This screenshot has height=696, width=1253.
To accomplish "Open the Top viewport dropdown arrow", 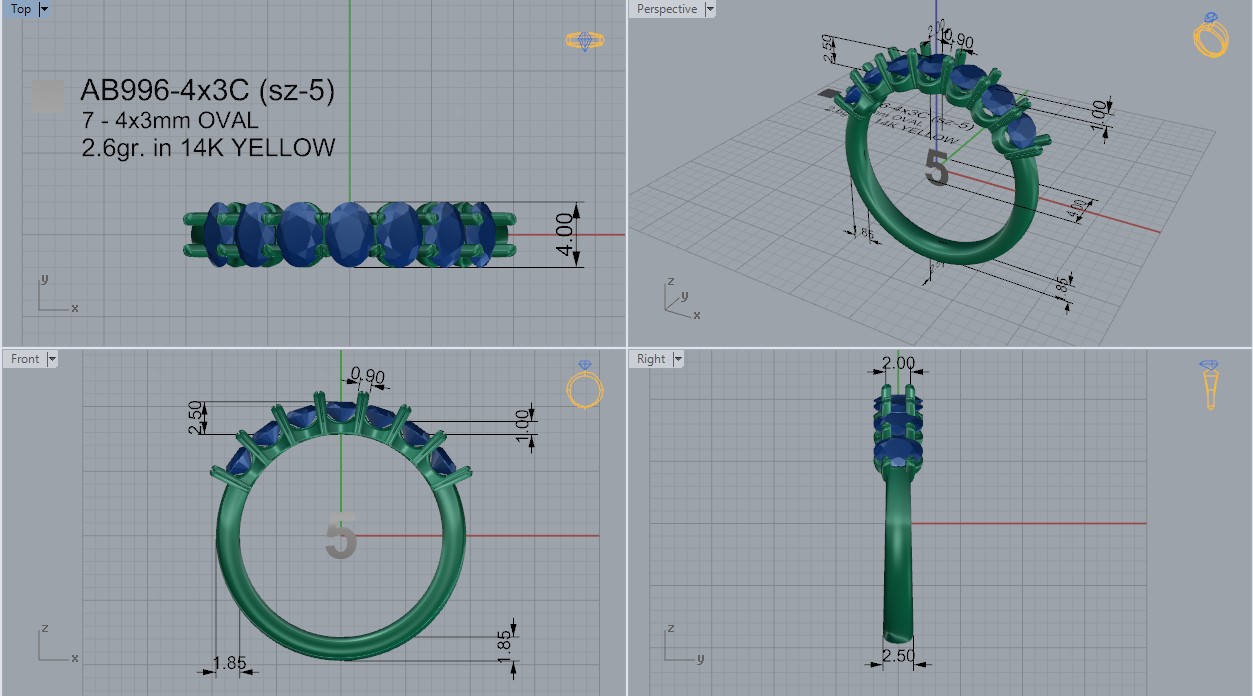I will pos(43,9).
